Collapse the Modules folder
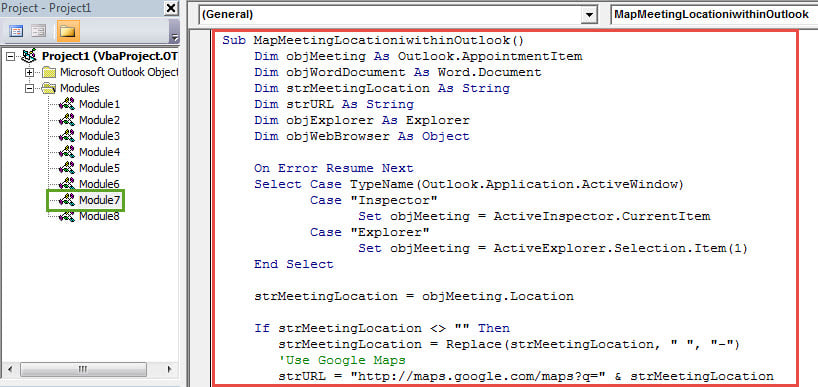The image size is (818, 387). click(29, 88)
